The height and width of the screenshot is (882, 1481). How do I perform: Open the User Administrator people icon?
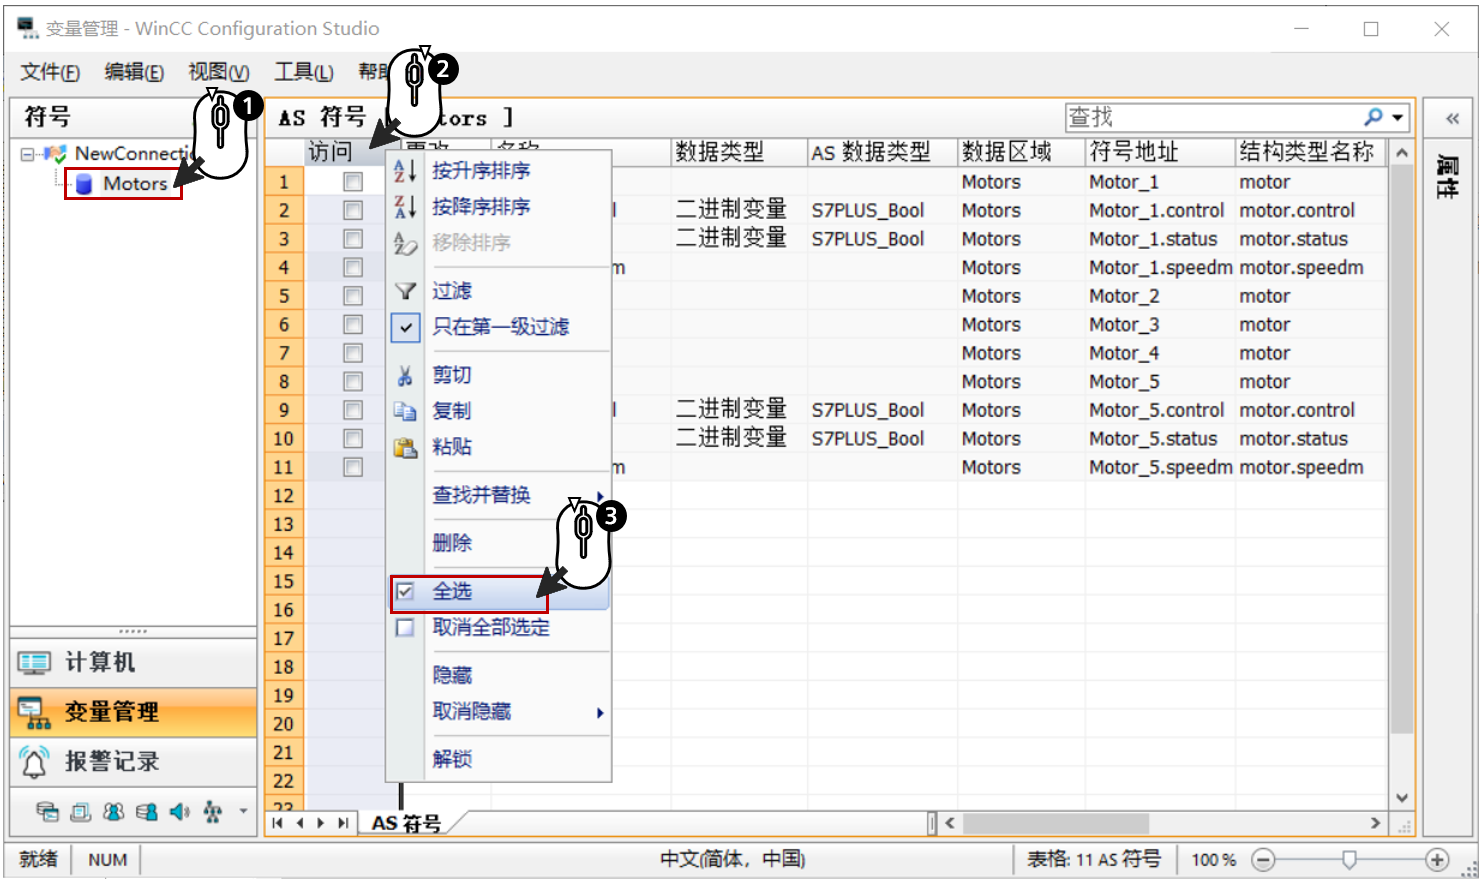tap(114, 811)
